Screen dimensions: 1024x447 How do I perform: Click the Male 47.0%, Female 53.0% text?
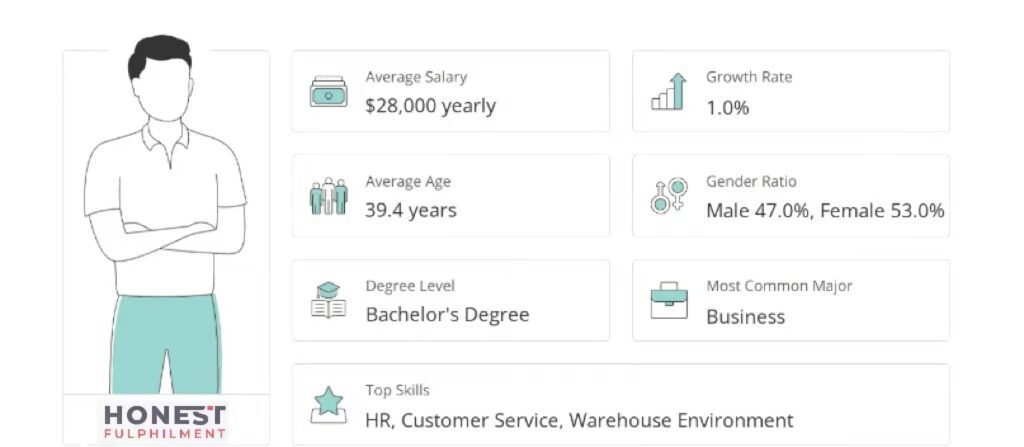click(x=825, y=210)
